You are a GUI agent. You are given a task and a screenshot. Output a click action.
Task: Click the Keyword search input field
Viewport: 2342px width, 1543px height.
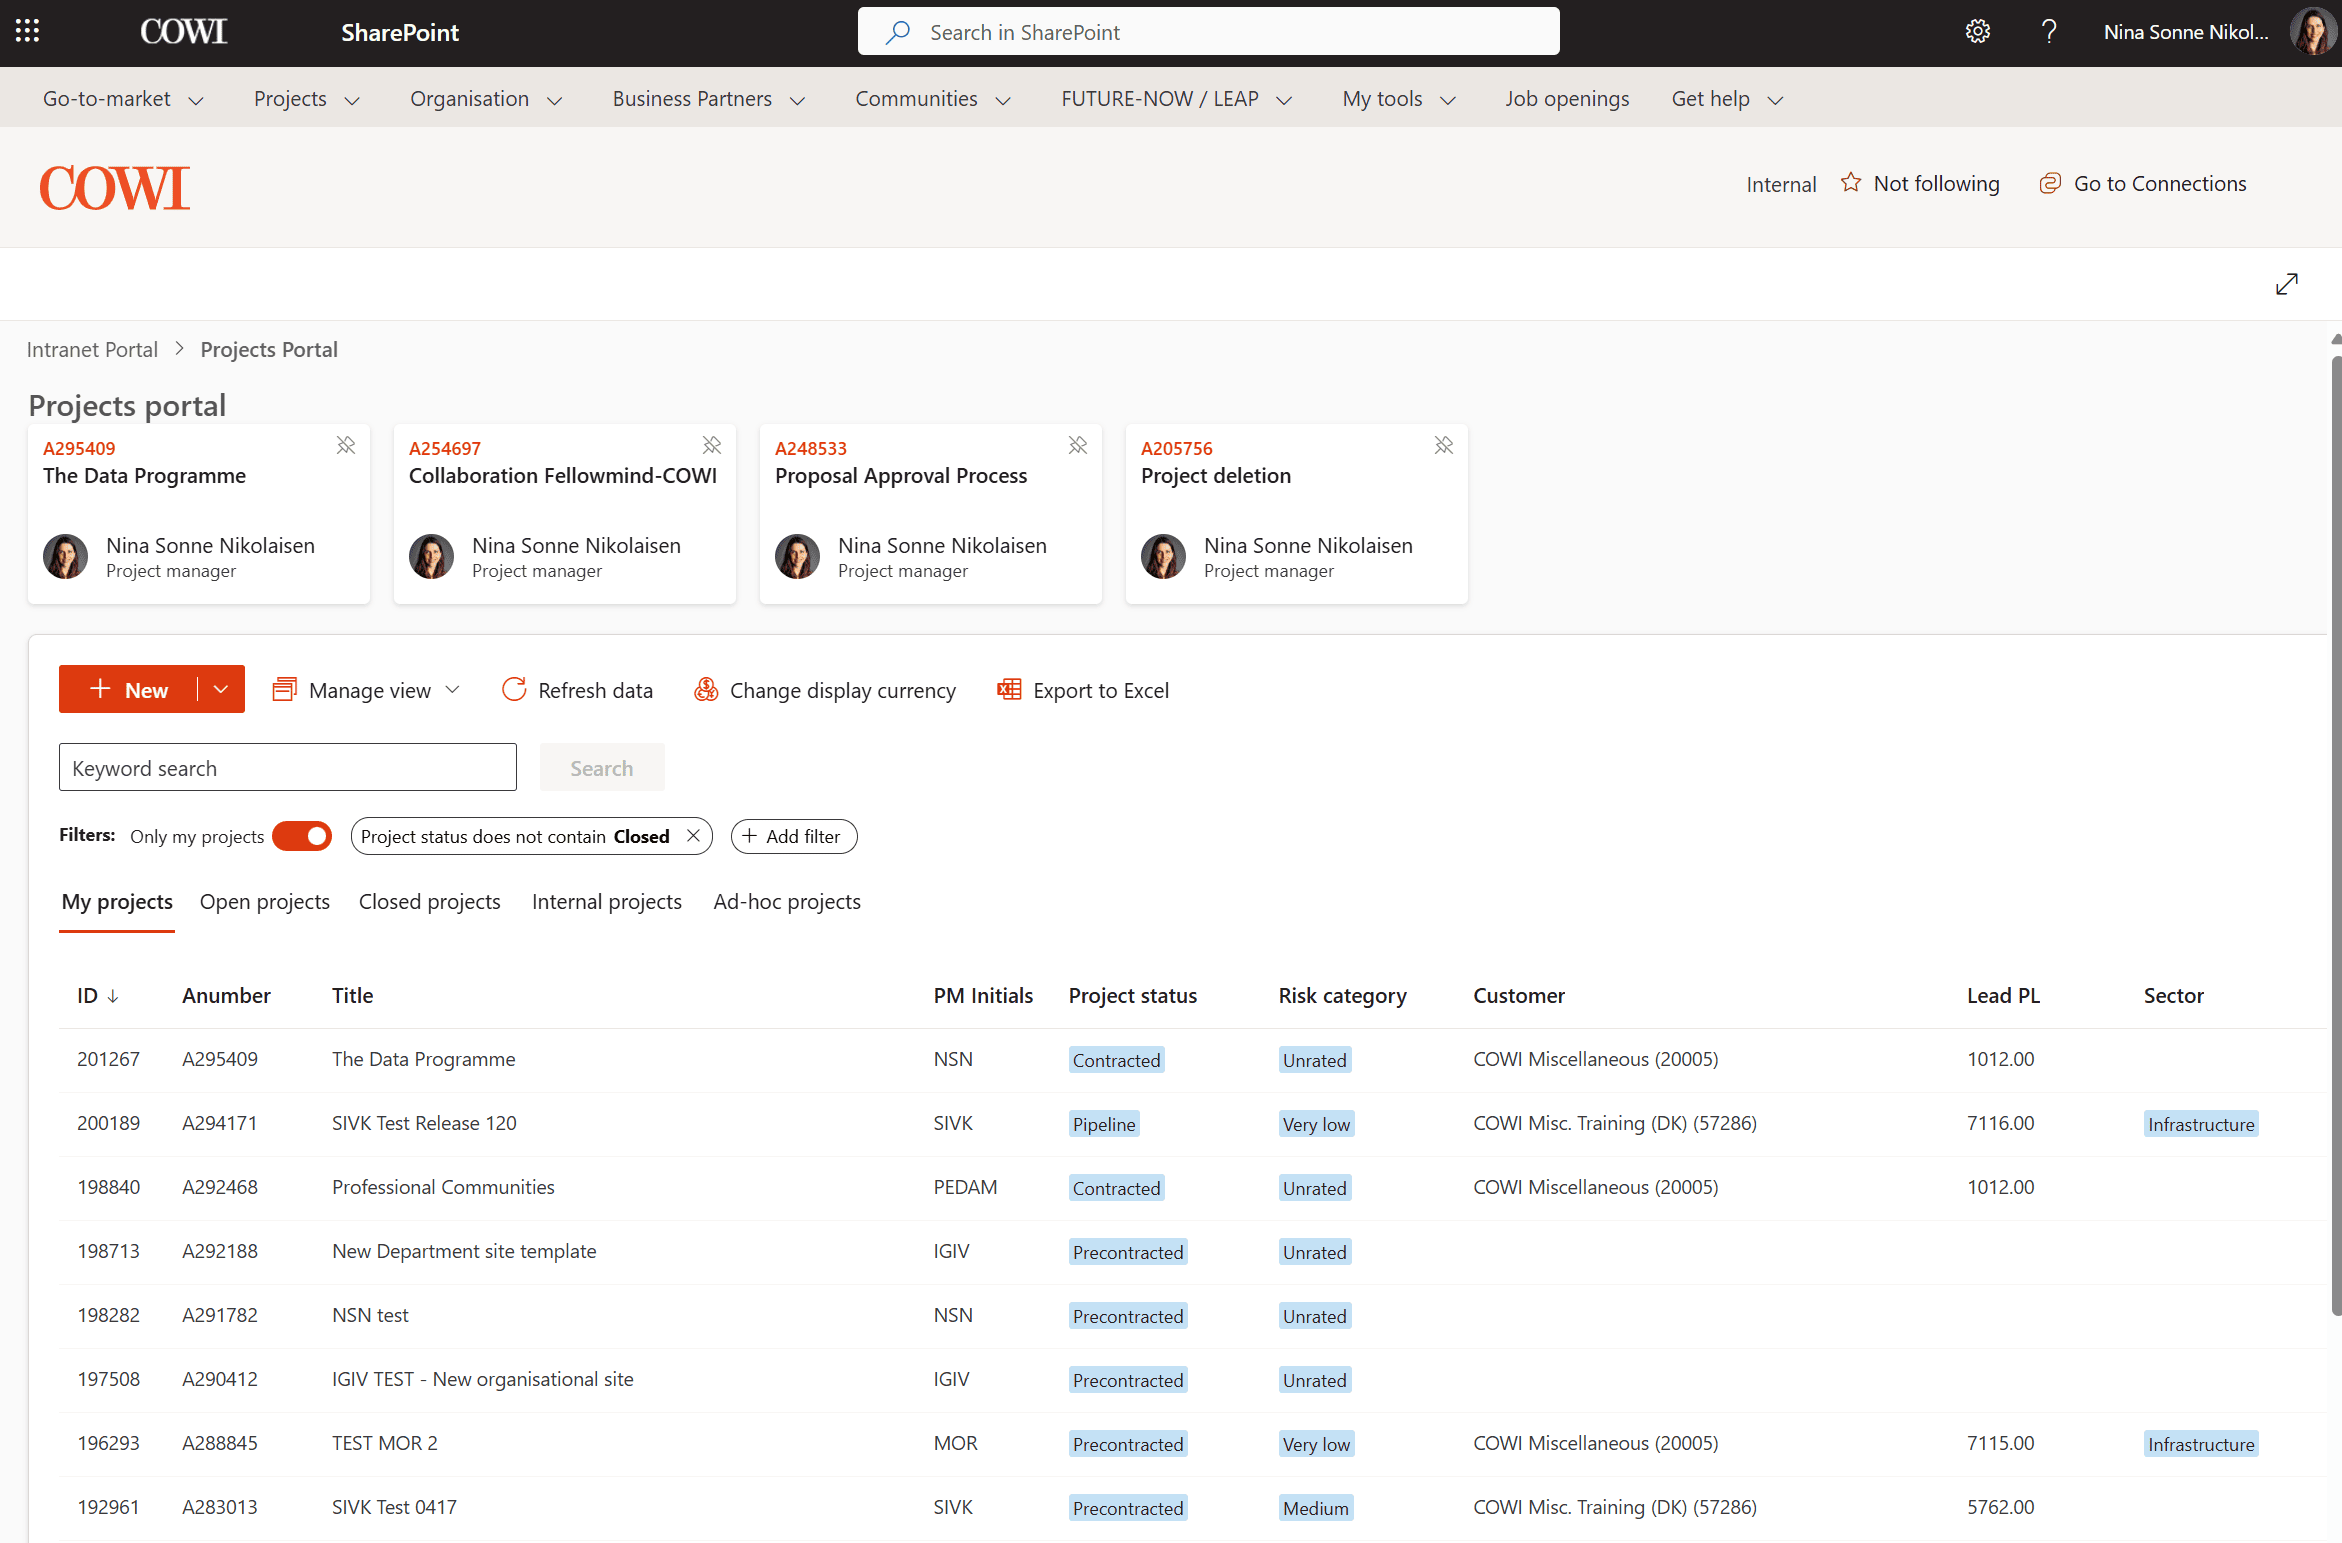click(287, 768)
